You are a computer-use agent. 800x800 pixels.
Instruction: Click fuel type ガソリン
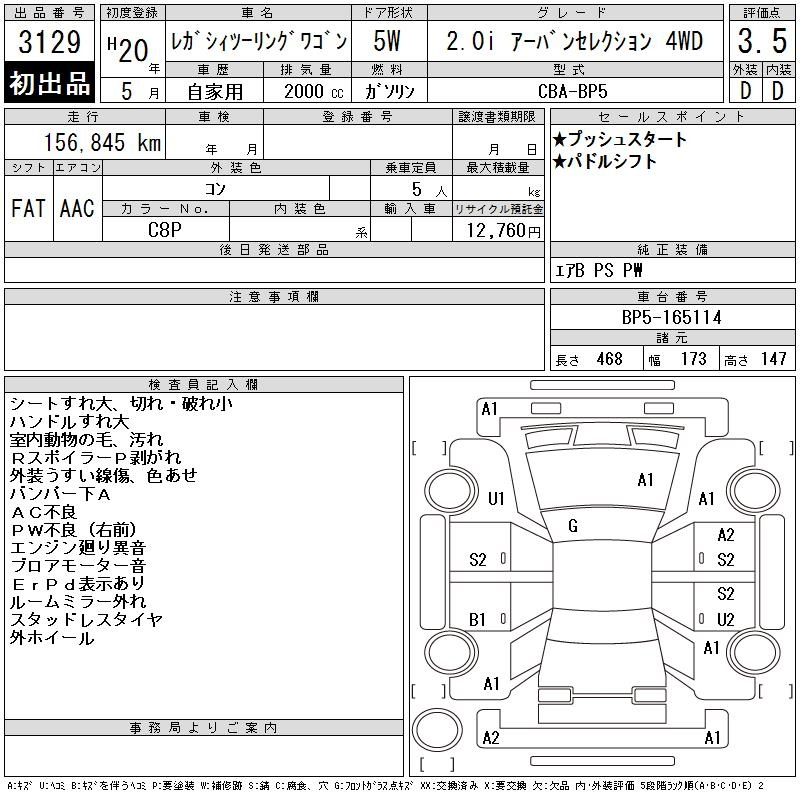(x=389, y=91)
